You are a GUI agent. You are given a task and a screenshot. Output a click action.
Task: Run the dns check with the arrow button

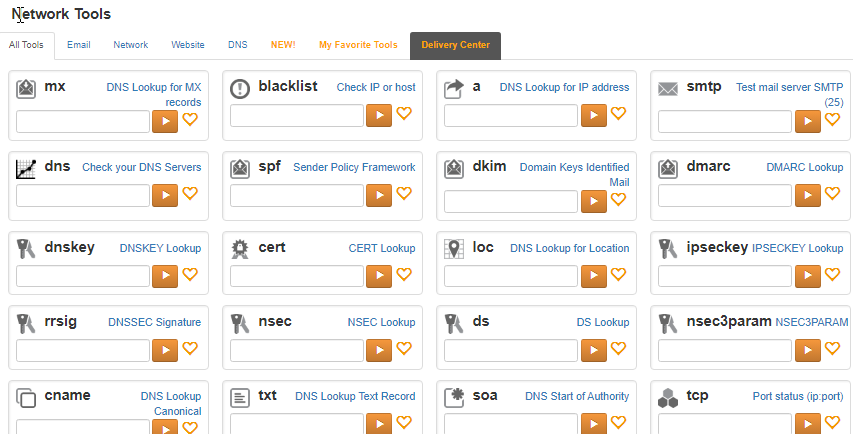tap(164, 194)
